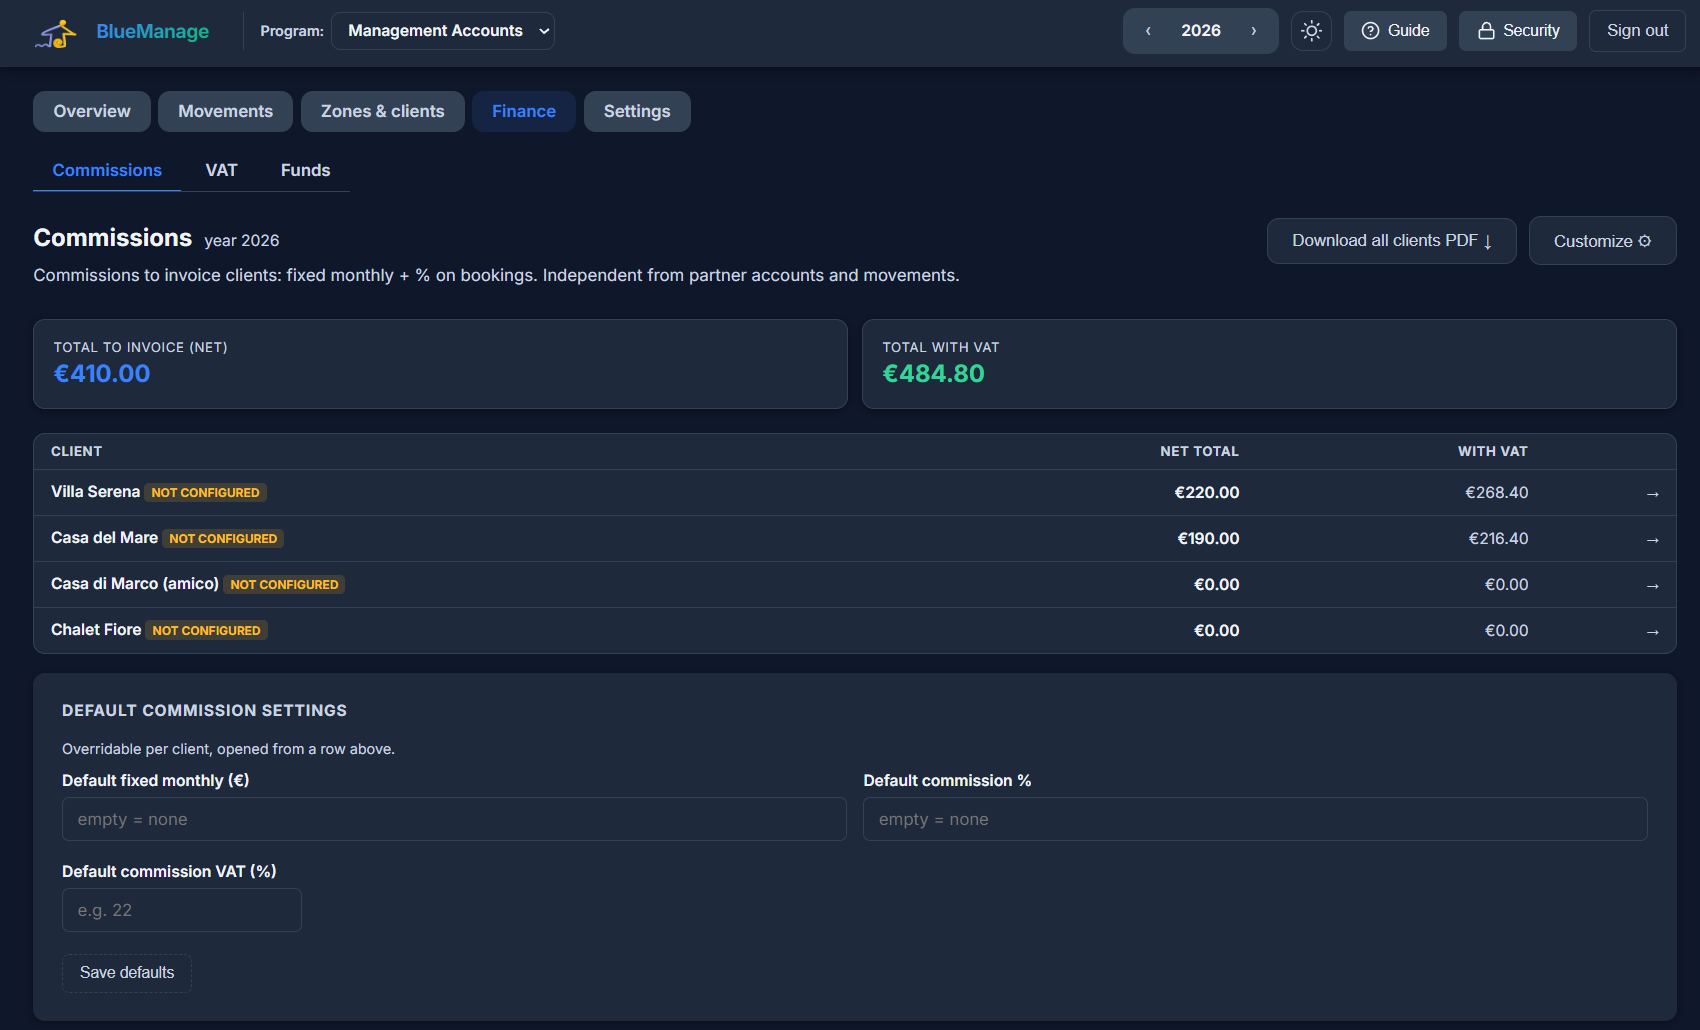The width and height of the screenshot is (1700, 1030).
Task: Focus the Default commission VAT field
Action: tap(182, 910)
